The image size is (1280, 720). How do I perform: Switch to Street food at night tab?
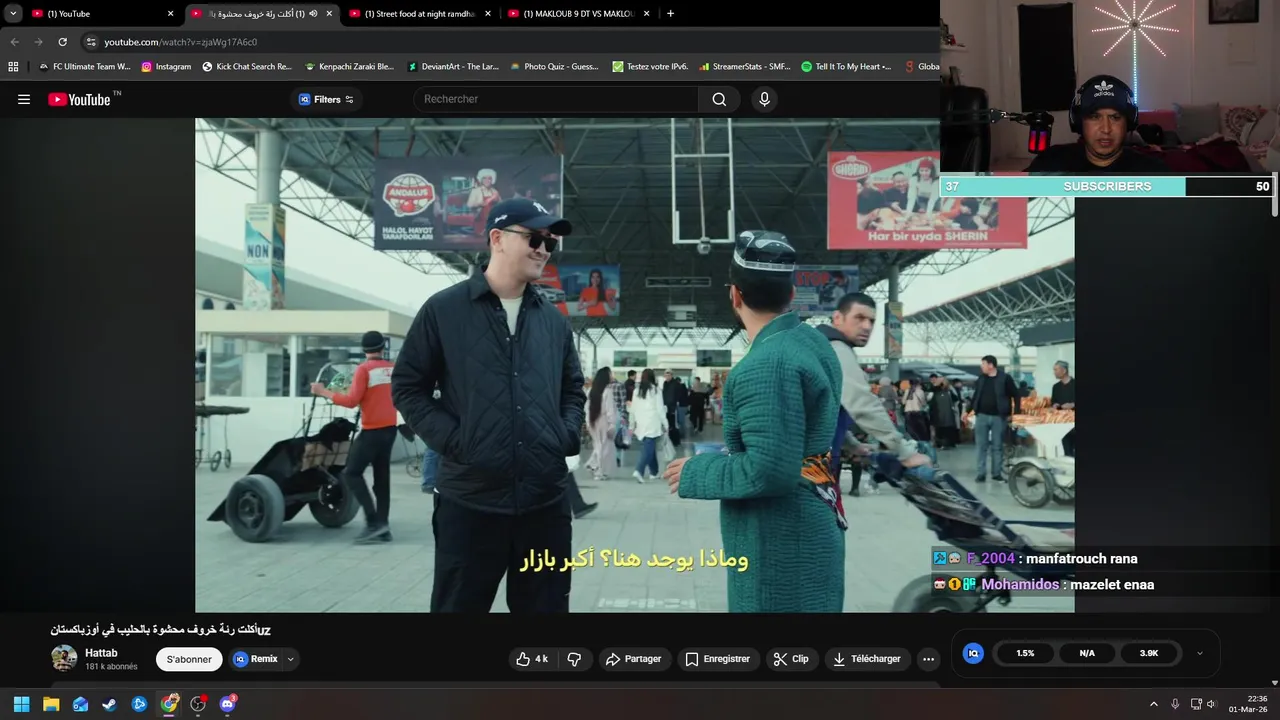420,14
